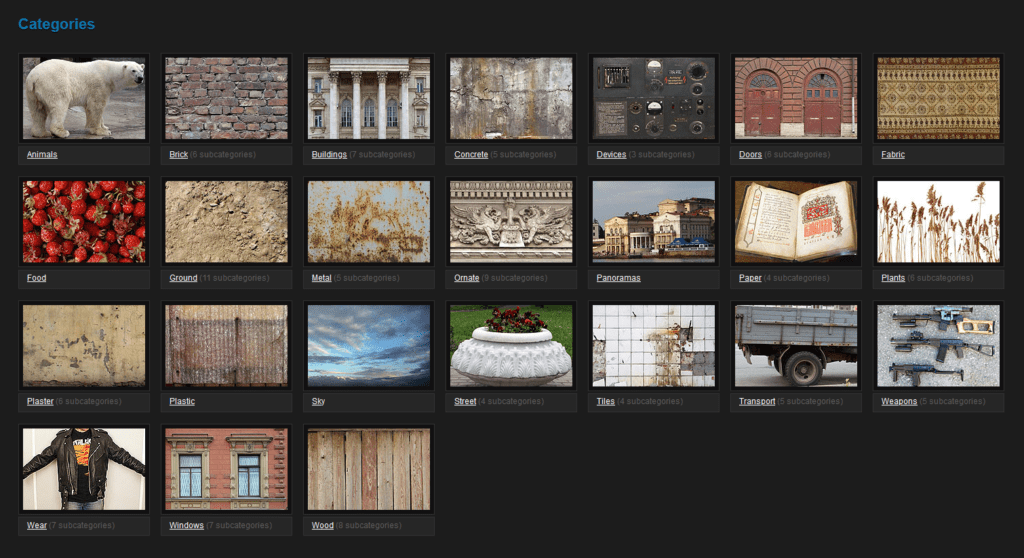Click the Doors text link
This screenshot has width=1024, height=558.
[x=750, y=155]
